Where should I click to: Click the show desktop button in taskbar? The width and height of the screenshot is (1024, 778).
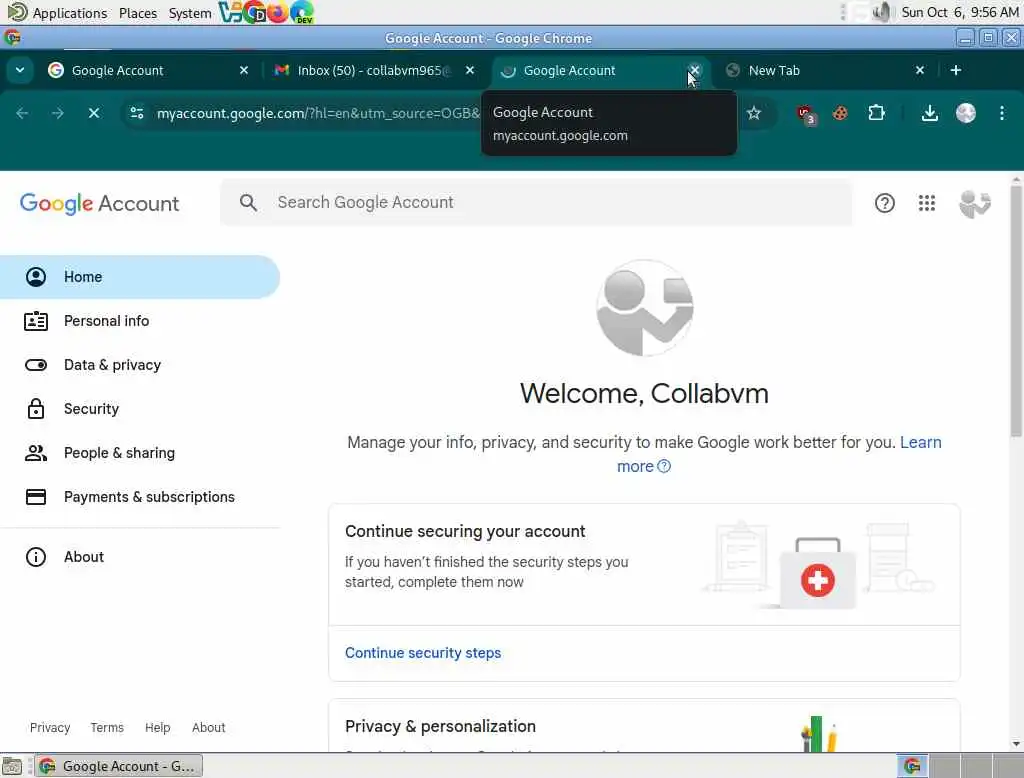pyautogui.click(x=12, y=766)
